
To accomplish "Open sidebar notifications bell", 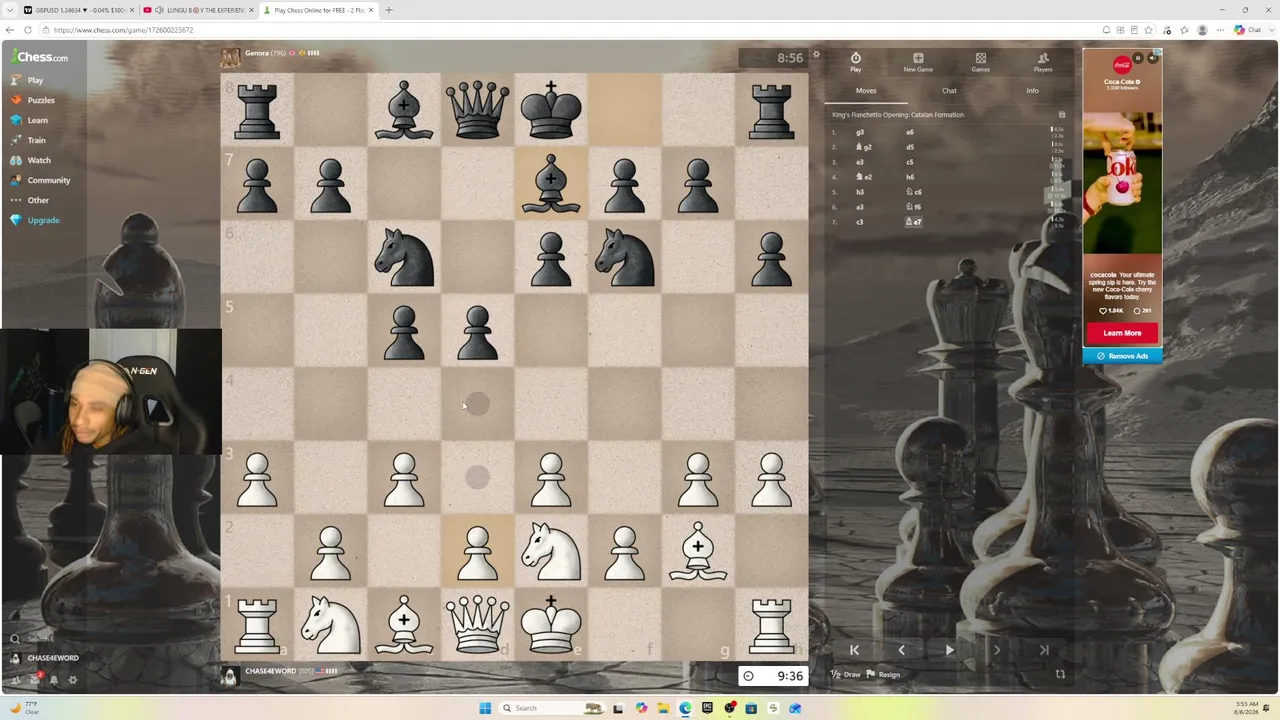I will 53,680.
